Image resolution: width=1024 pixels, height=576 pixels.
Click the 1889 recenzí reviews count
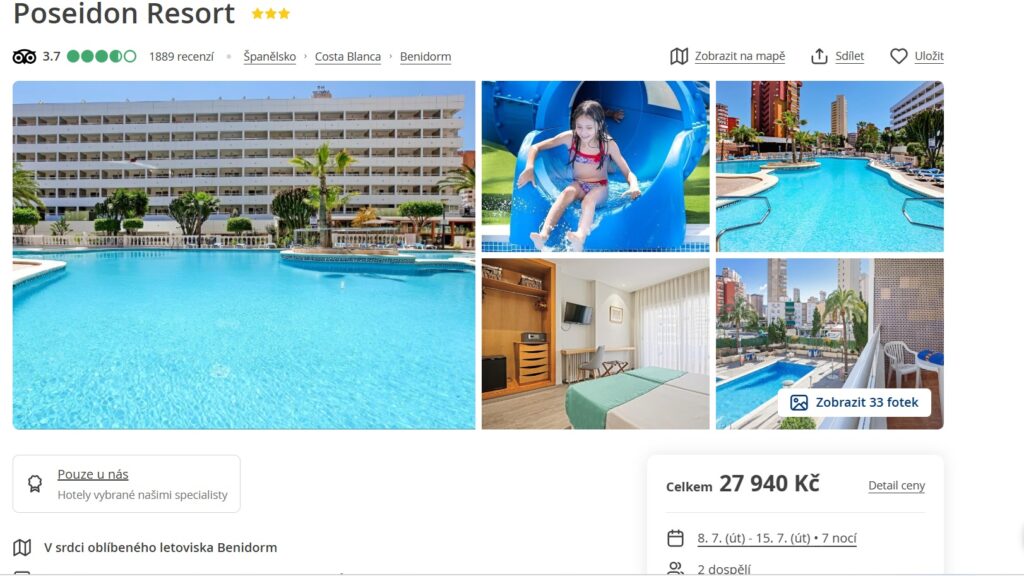coord(181,57)
